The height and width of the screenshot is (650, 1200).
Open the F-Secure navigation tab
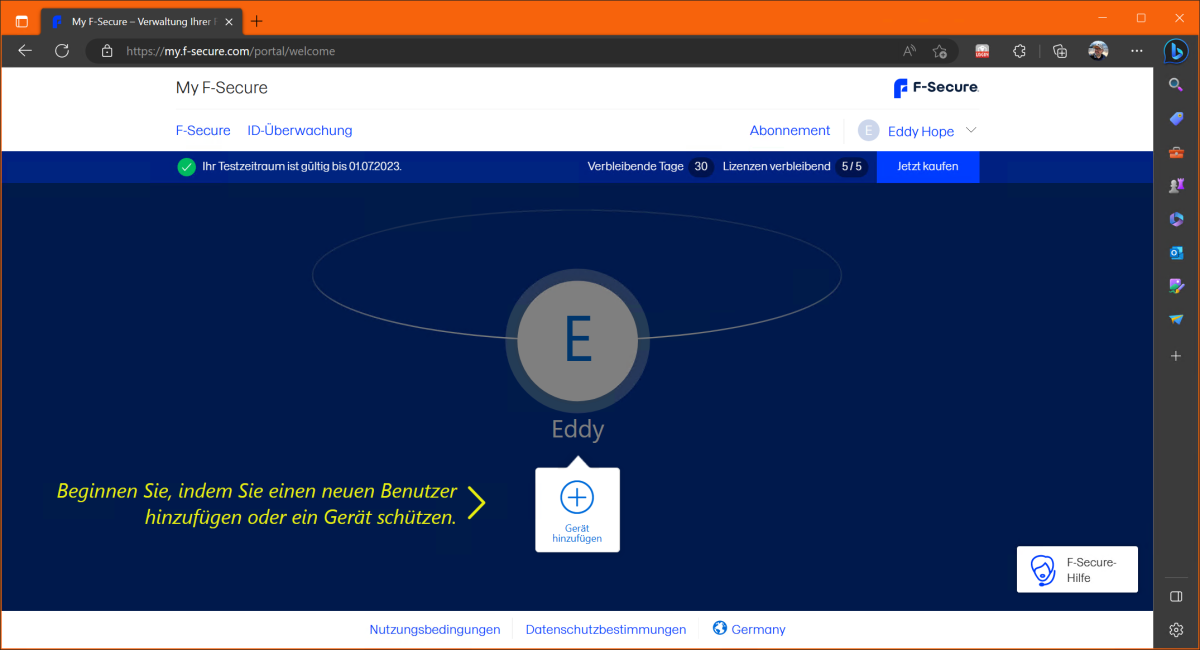coord(203,130)
